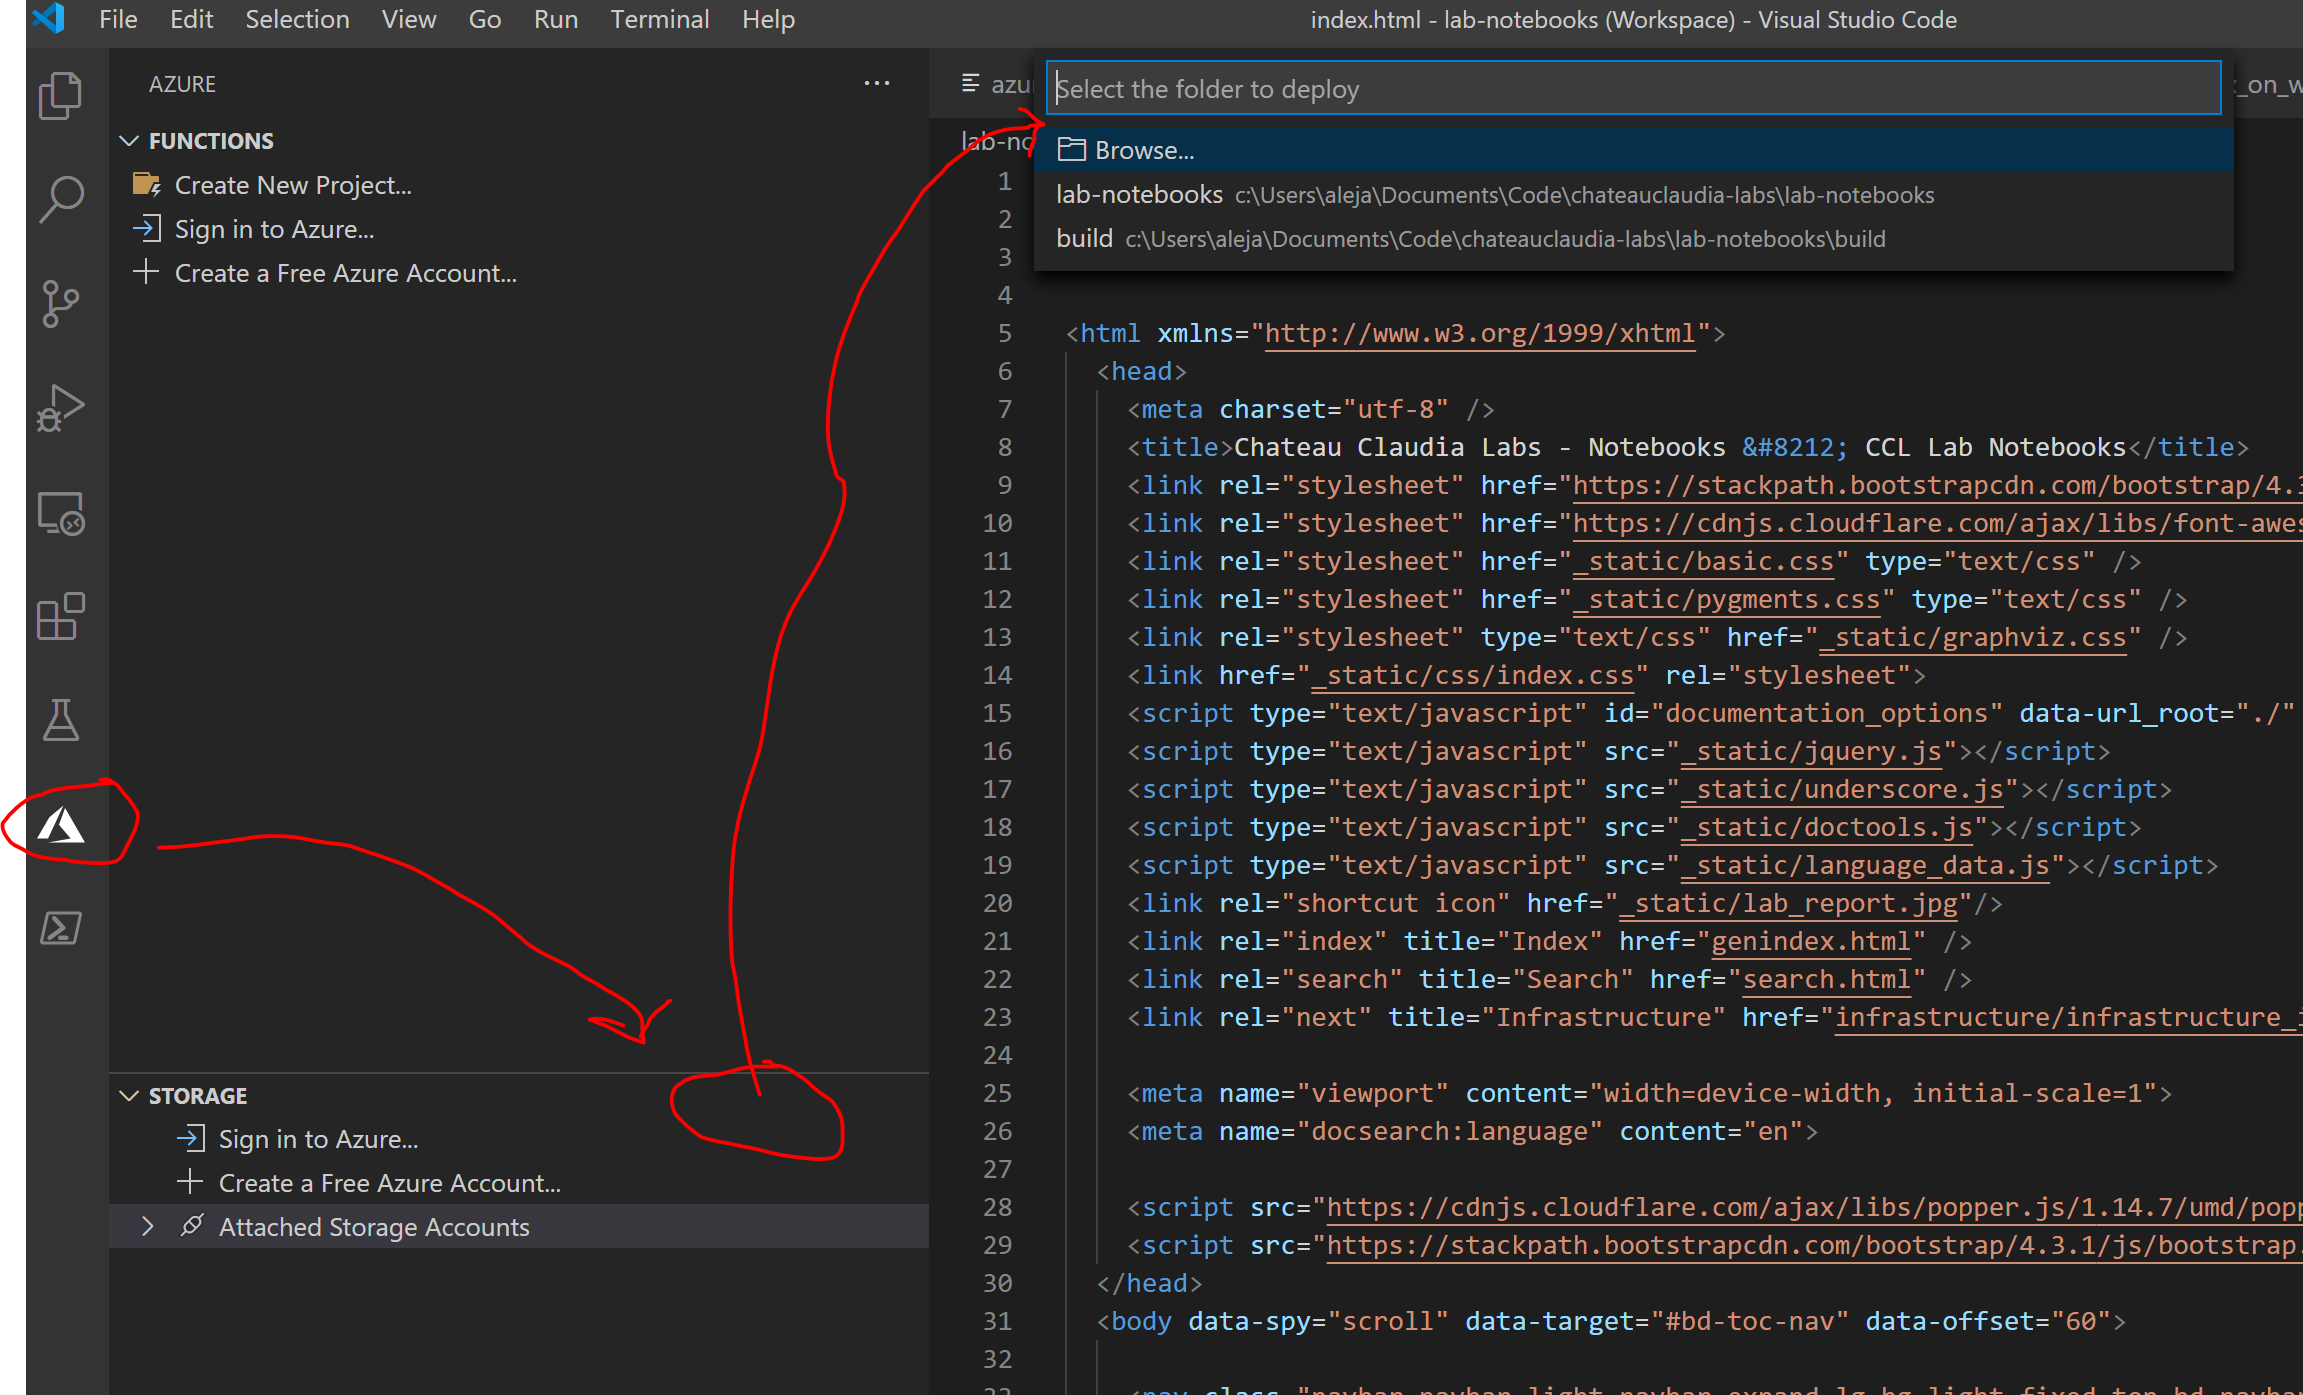
Task: Click the Browse folder icon in the picker
Action: point(1069,149)
